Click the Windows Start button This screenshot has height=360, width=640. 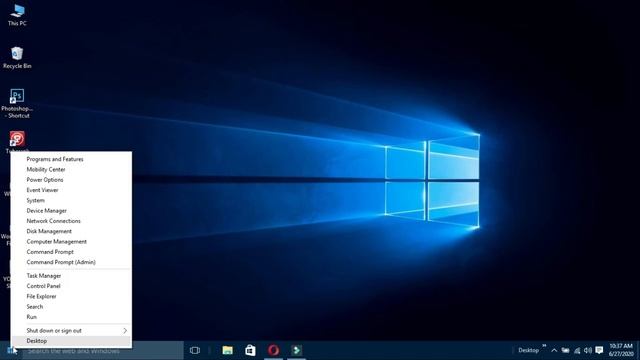tap(11, 351)
